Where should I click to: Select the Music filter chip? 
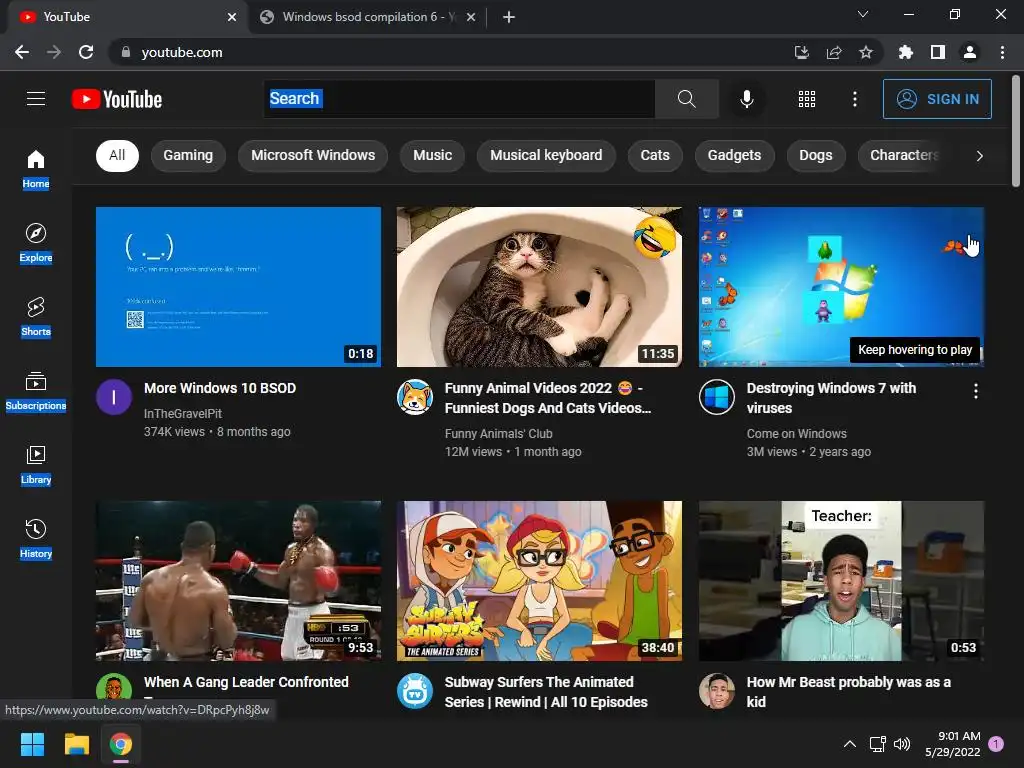pyautogui.click(x=432, y=155)
